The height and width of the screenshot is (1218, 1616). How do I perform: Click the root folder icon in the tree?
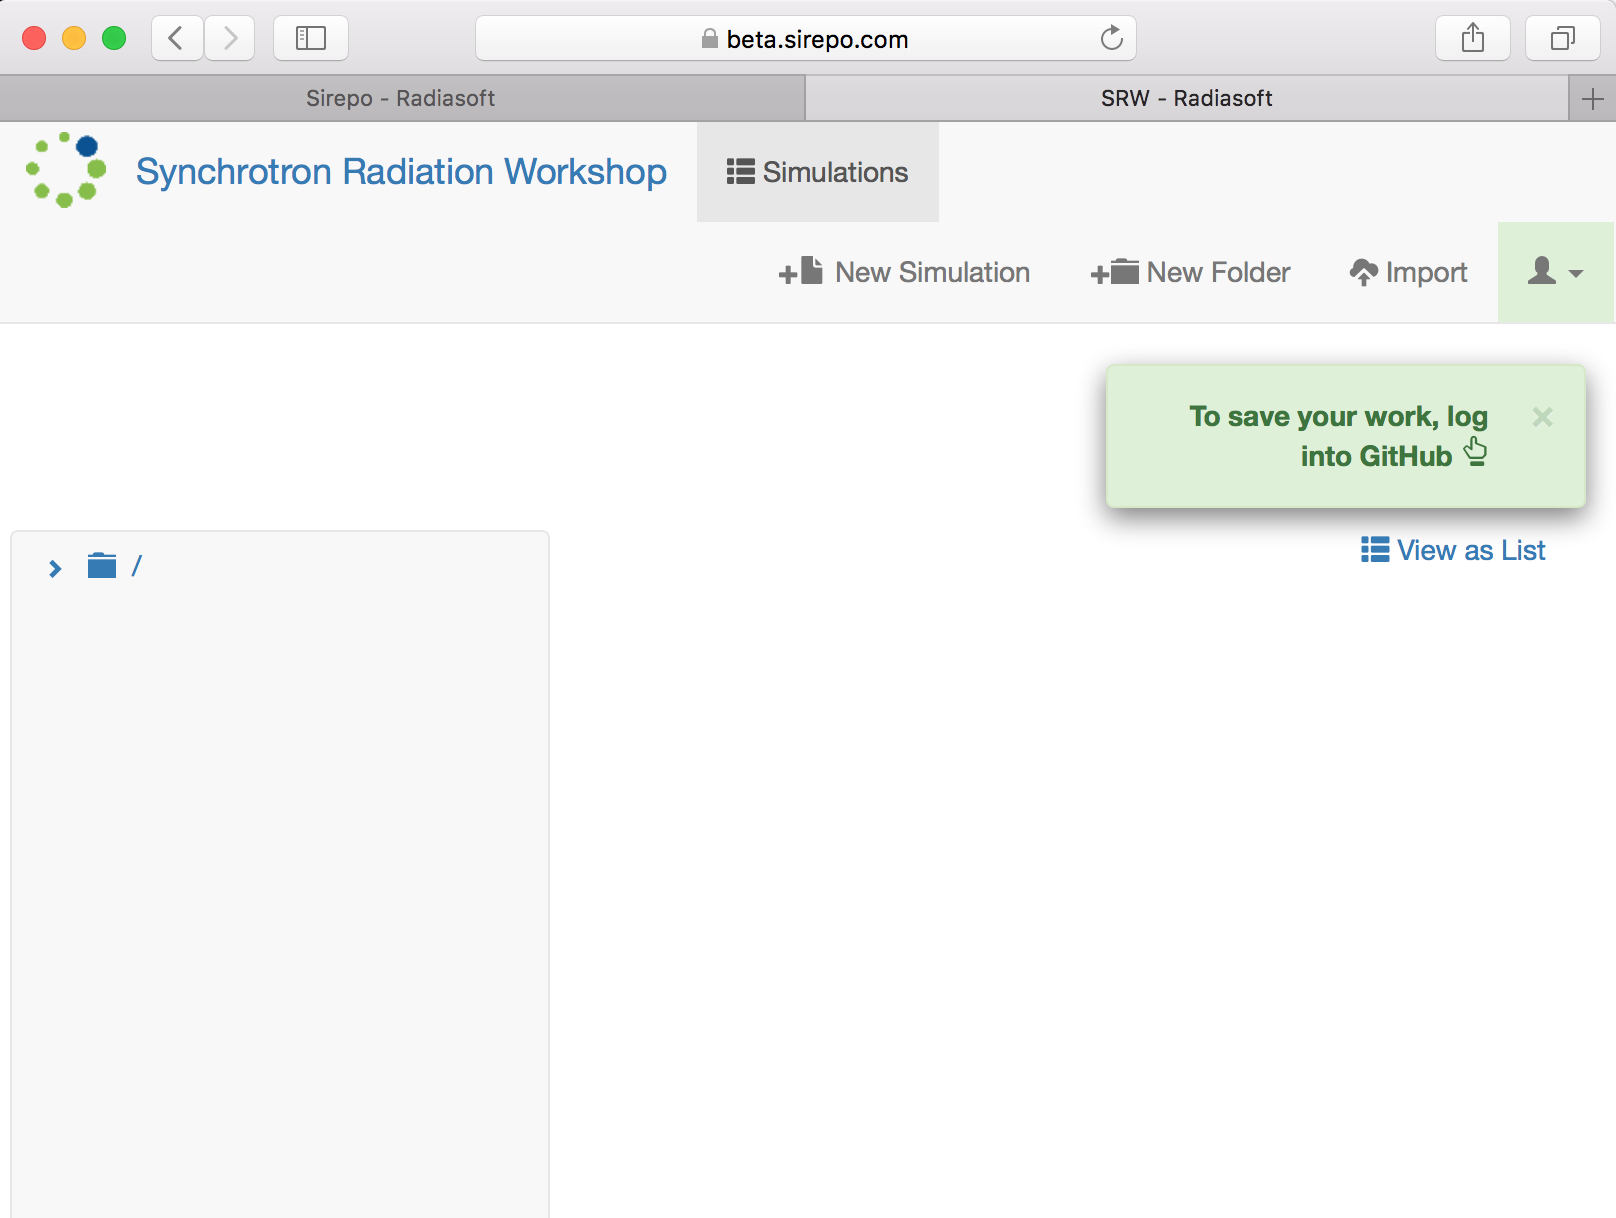point(101,564)
